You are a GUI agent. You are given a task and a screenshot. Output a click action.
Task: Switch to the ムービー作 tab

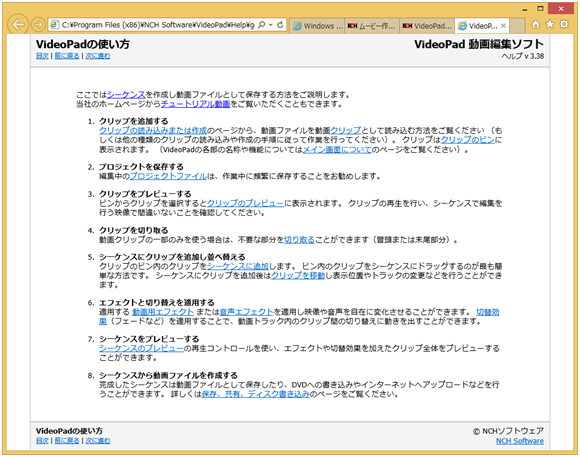pos(372,26)
